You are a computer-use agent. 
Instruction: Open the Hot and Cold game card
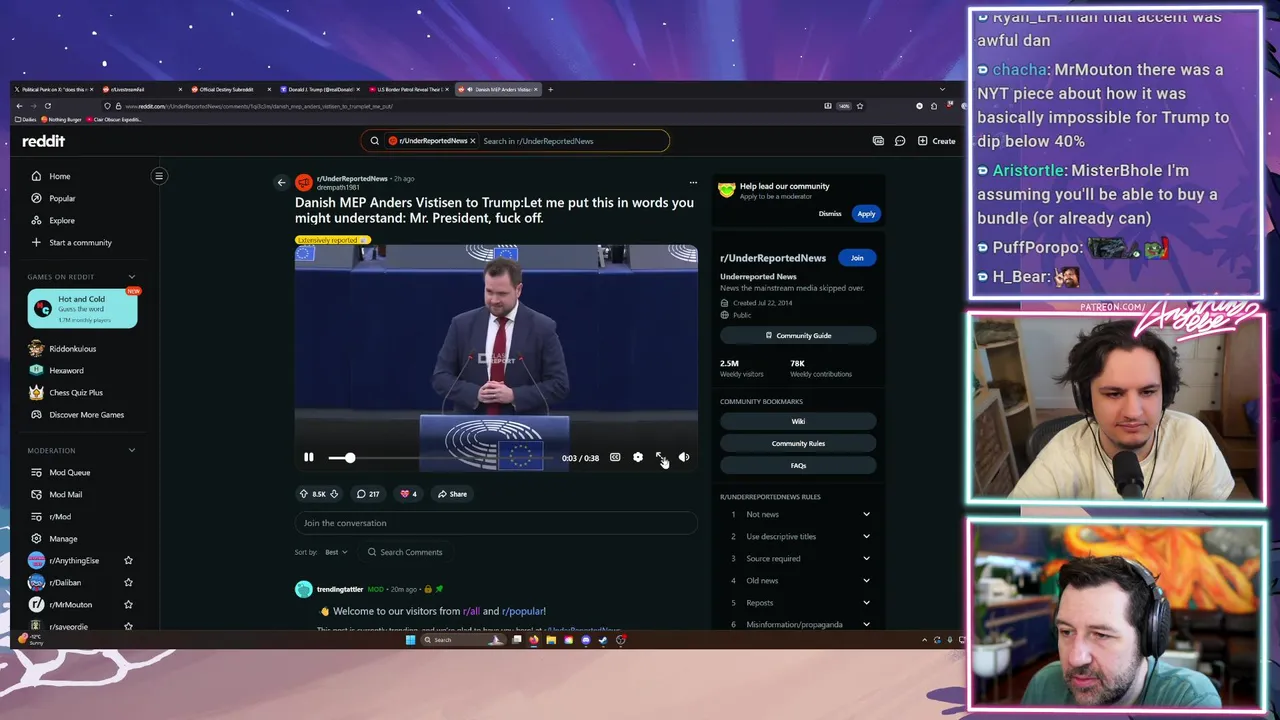tap(82, 309)
